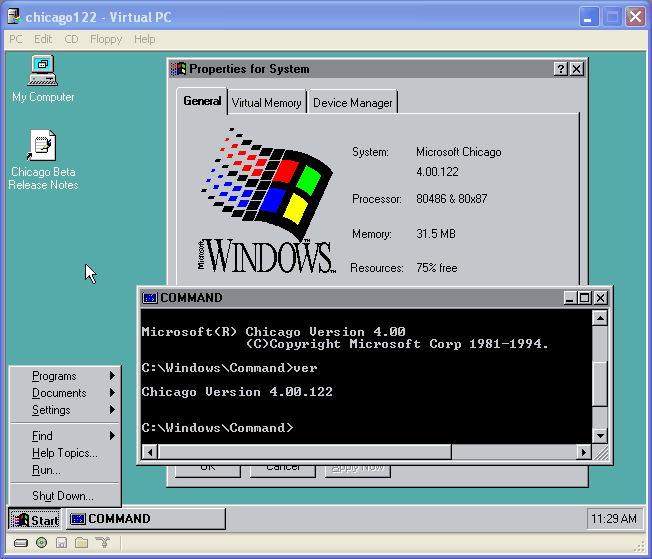Click the '80486 & 80x87' processor value
Screen dimensions: 652x559
452,199
